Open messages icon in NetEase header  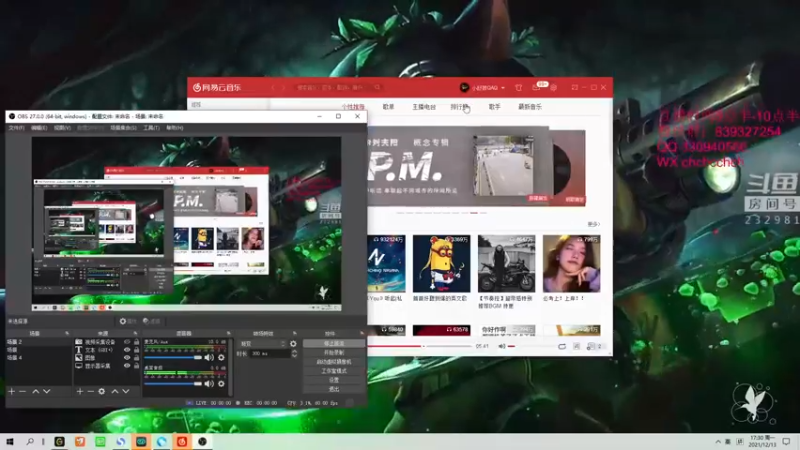536,88
